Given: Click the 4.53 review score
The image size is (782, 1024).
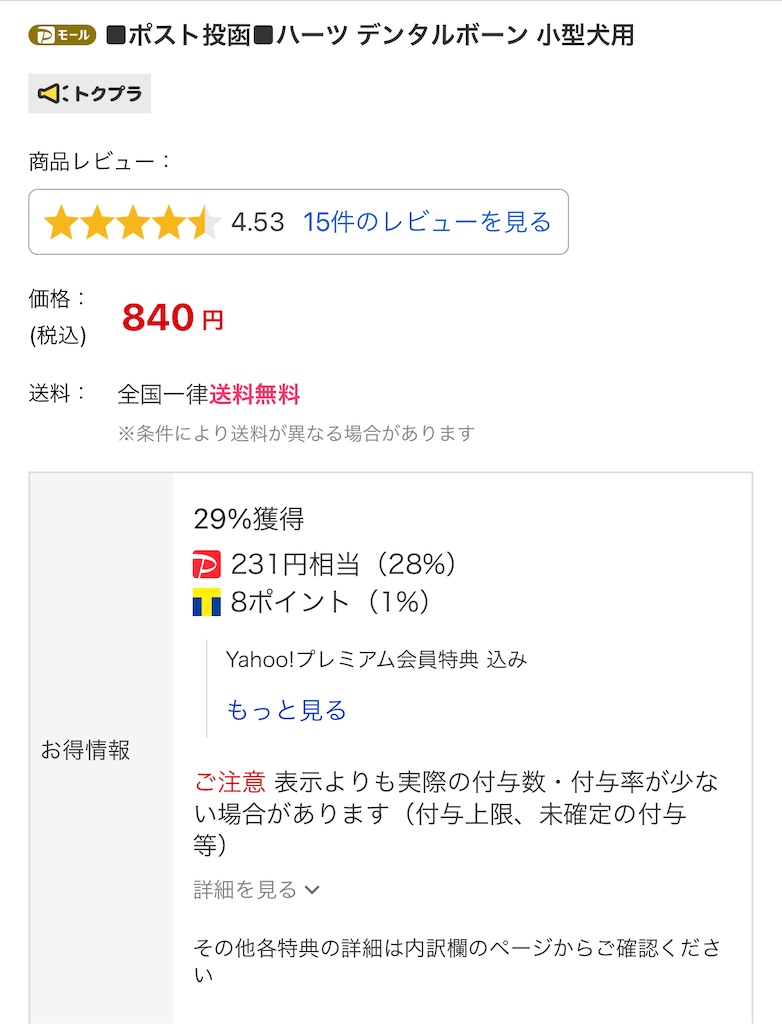Looking at the screenshot, I should click(x=257, y=223).
